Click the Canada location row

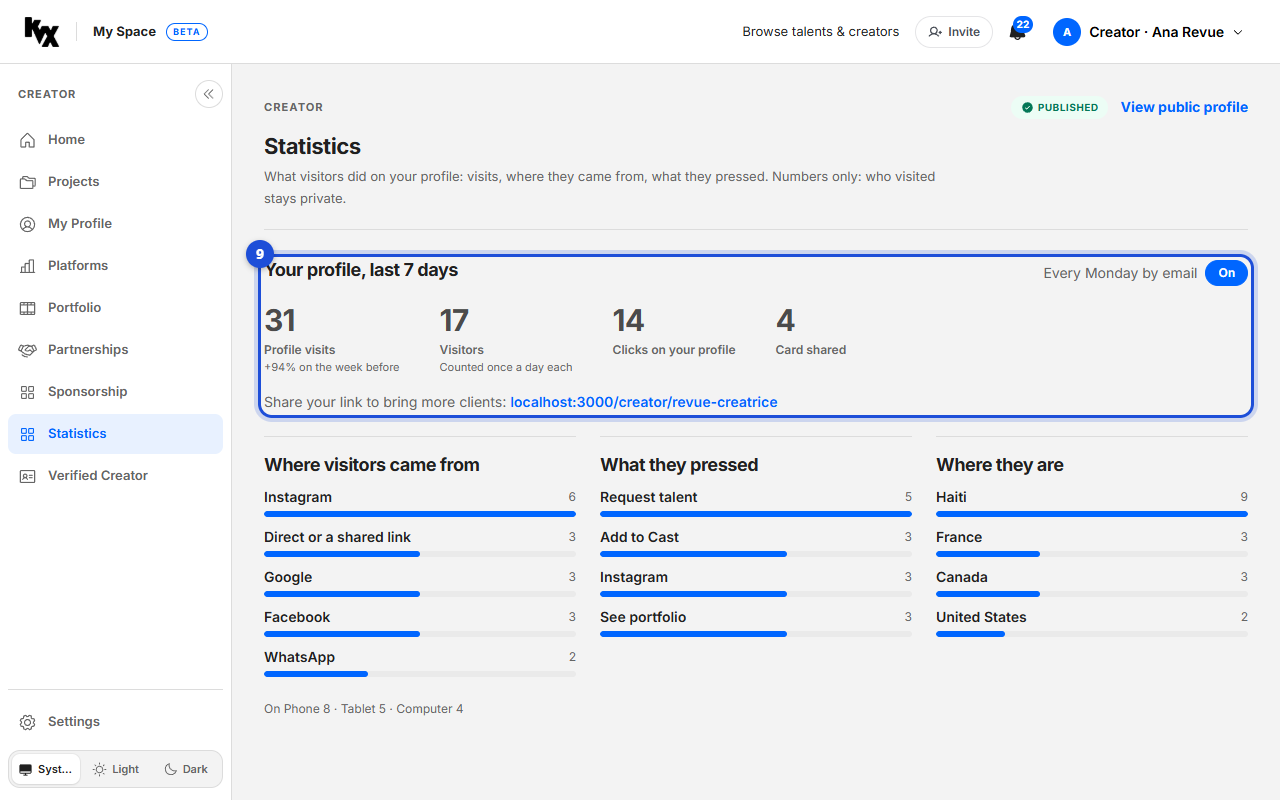point(1092,585)
